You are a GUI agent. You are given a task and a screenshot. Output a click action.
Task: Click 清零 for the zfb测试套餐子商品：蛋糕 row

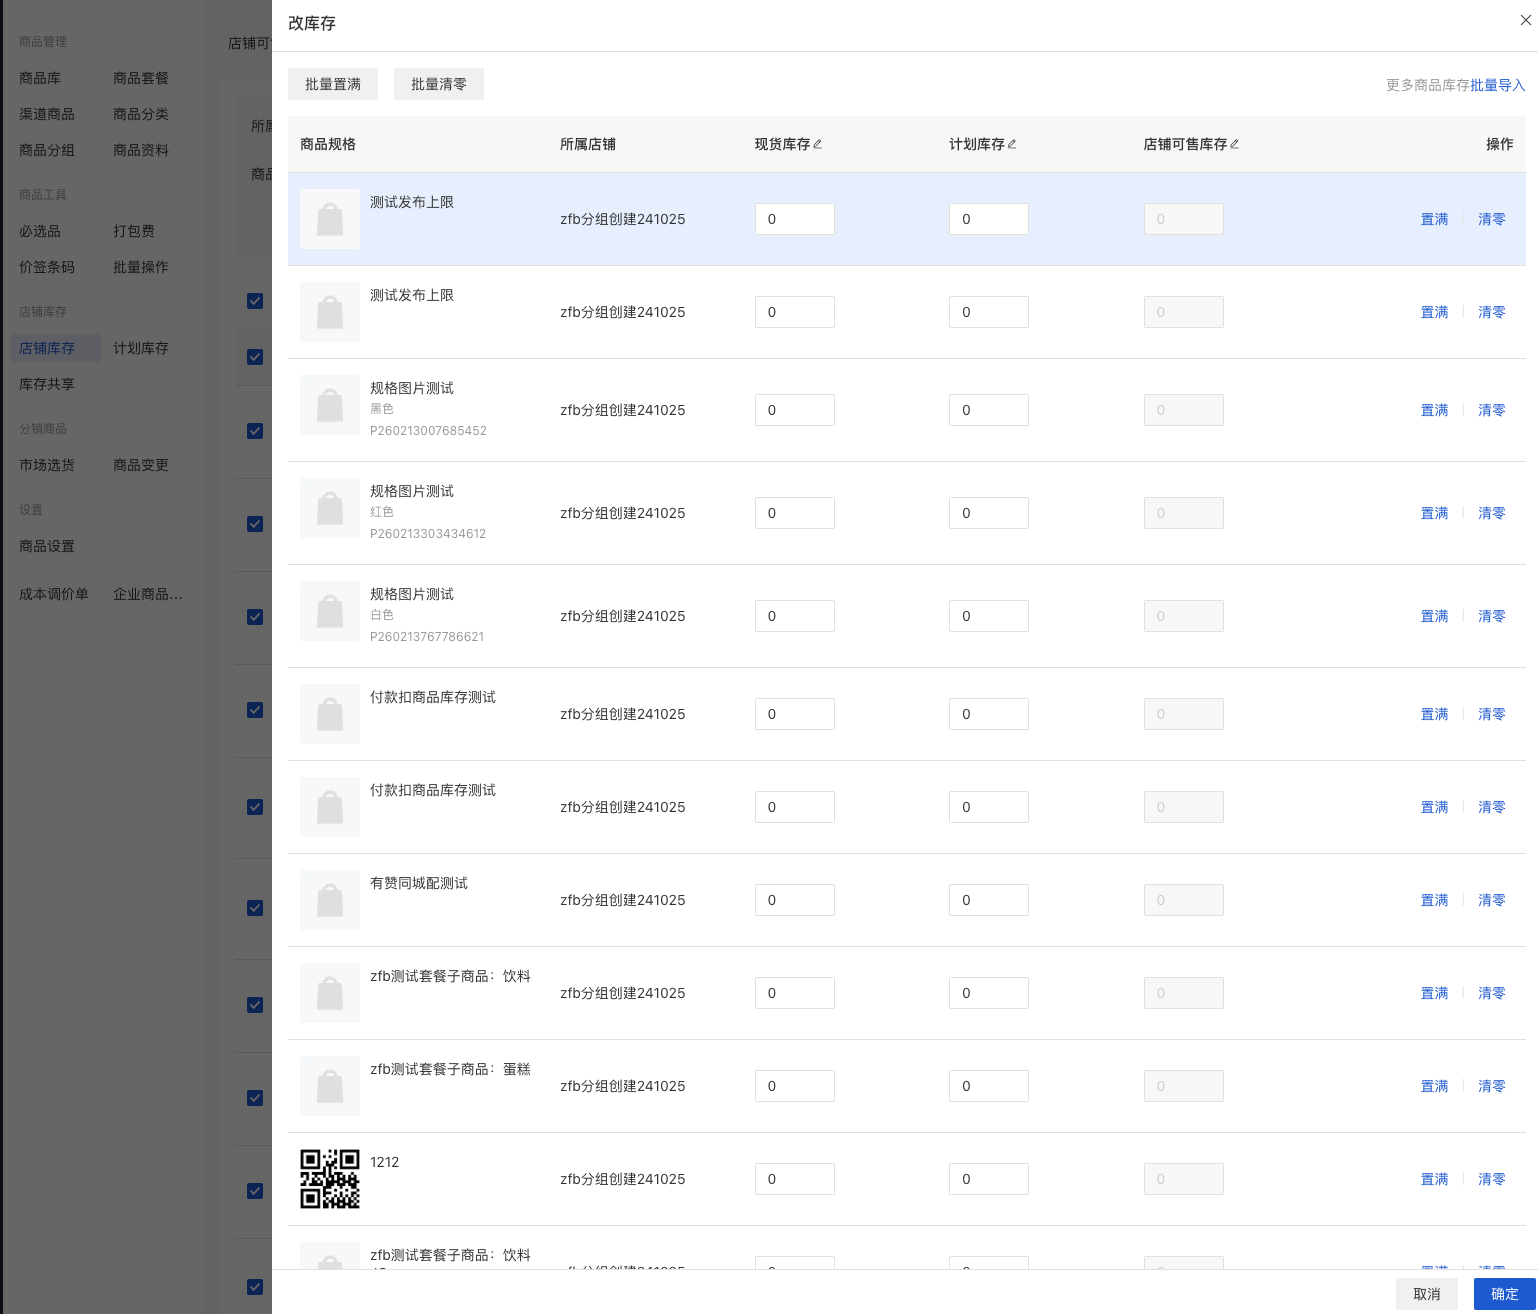tap(1491, 1086)
